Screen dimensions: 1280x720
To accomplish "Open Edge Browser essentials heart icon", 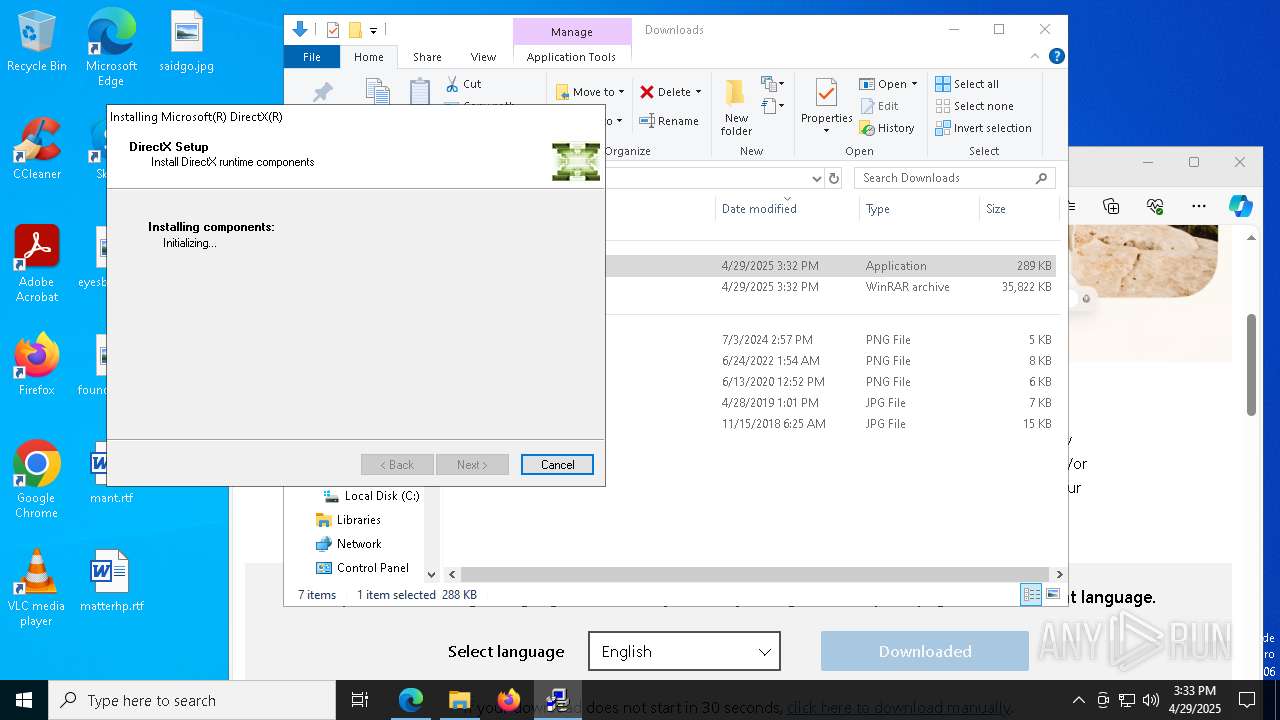I will coord(1155,206).
